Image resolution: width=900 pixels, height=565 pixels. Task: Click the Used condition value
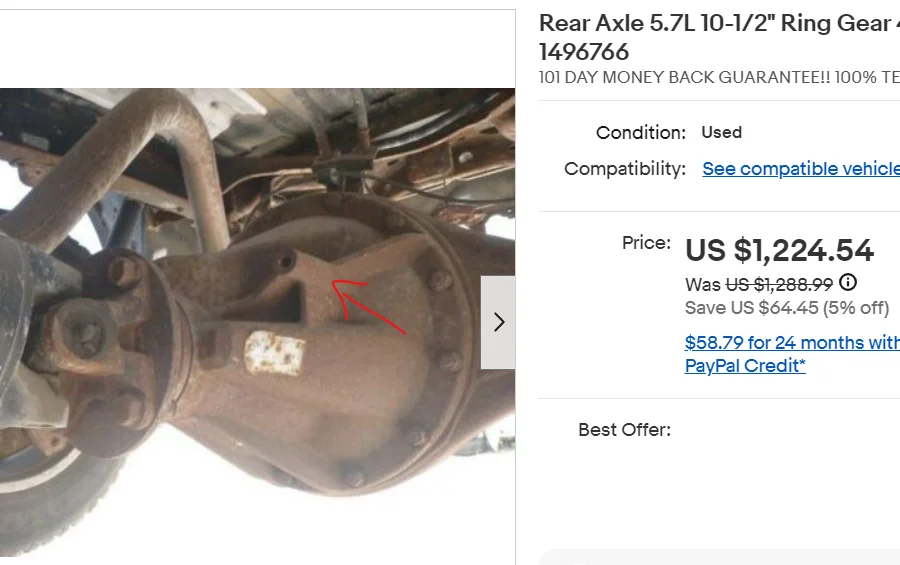tap(721, 132)
